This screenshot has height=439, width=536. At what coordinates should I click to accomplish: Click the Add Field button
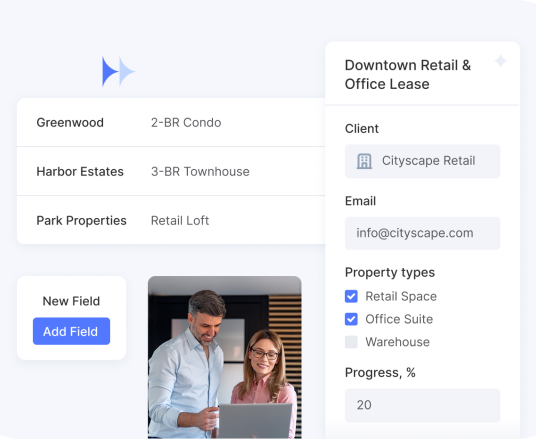71,331
